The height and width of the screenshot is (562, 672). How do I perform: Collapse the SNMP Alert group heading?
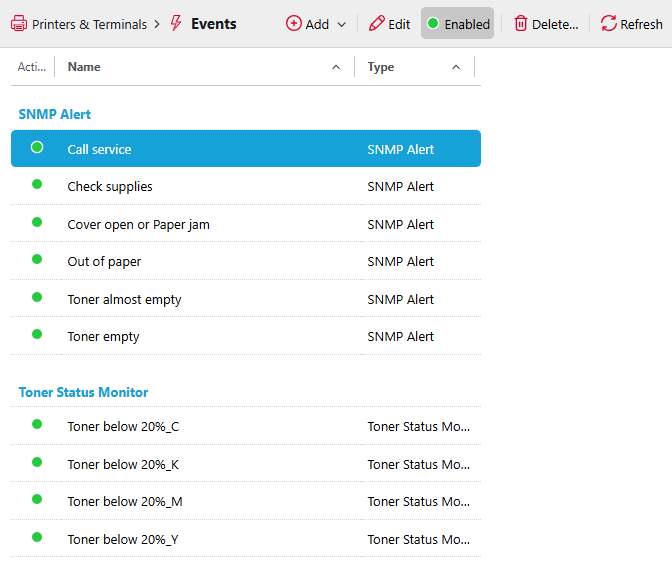click(x=54, y=114)
